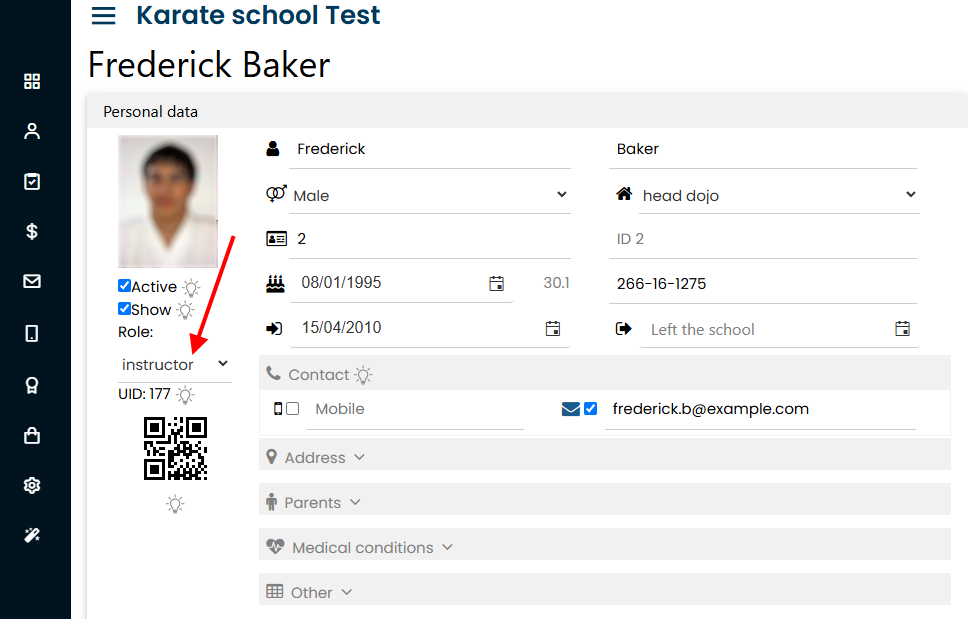Open the hamburger navigation menu
968x619 pixels.
tap(103, 15)
